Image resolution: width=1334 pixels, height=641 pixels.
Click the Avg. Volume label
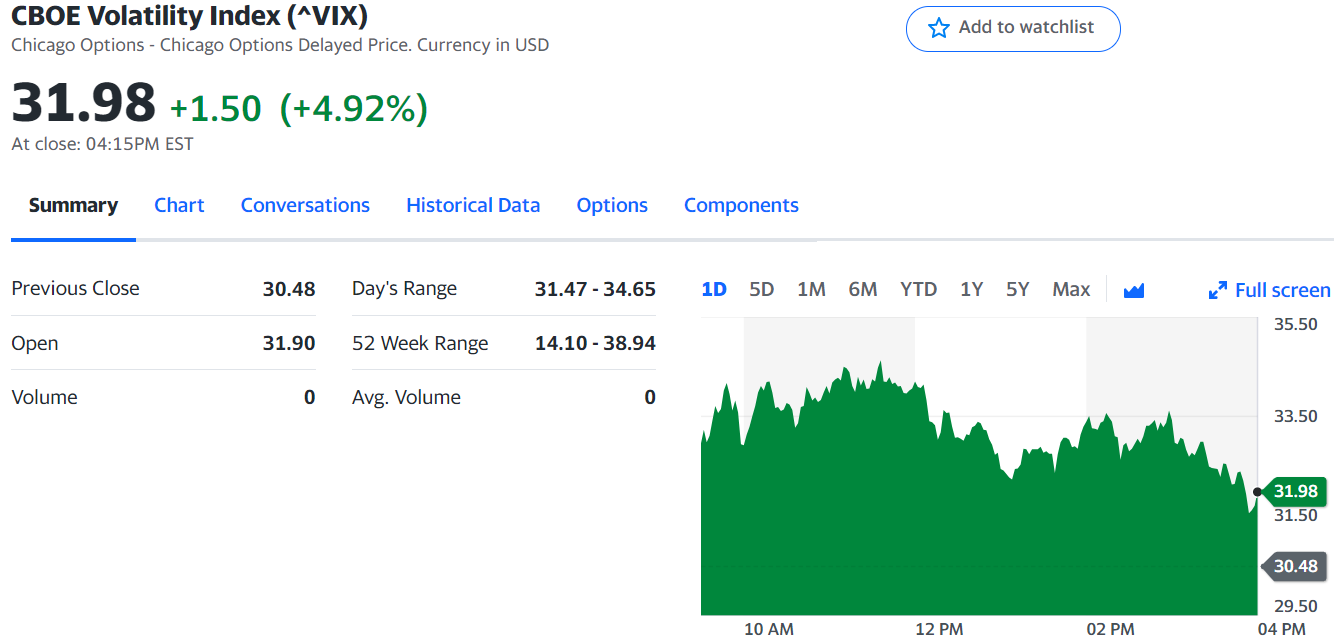pos(406,397)
